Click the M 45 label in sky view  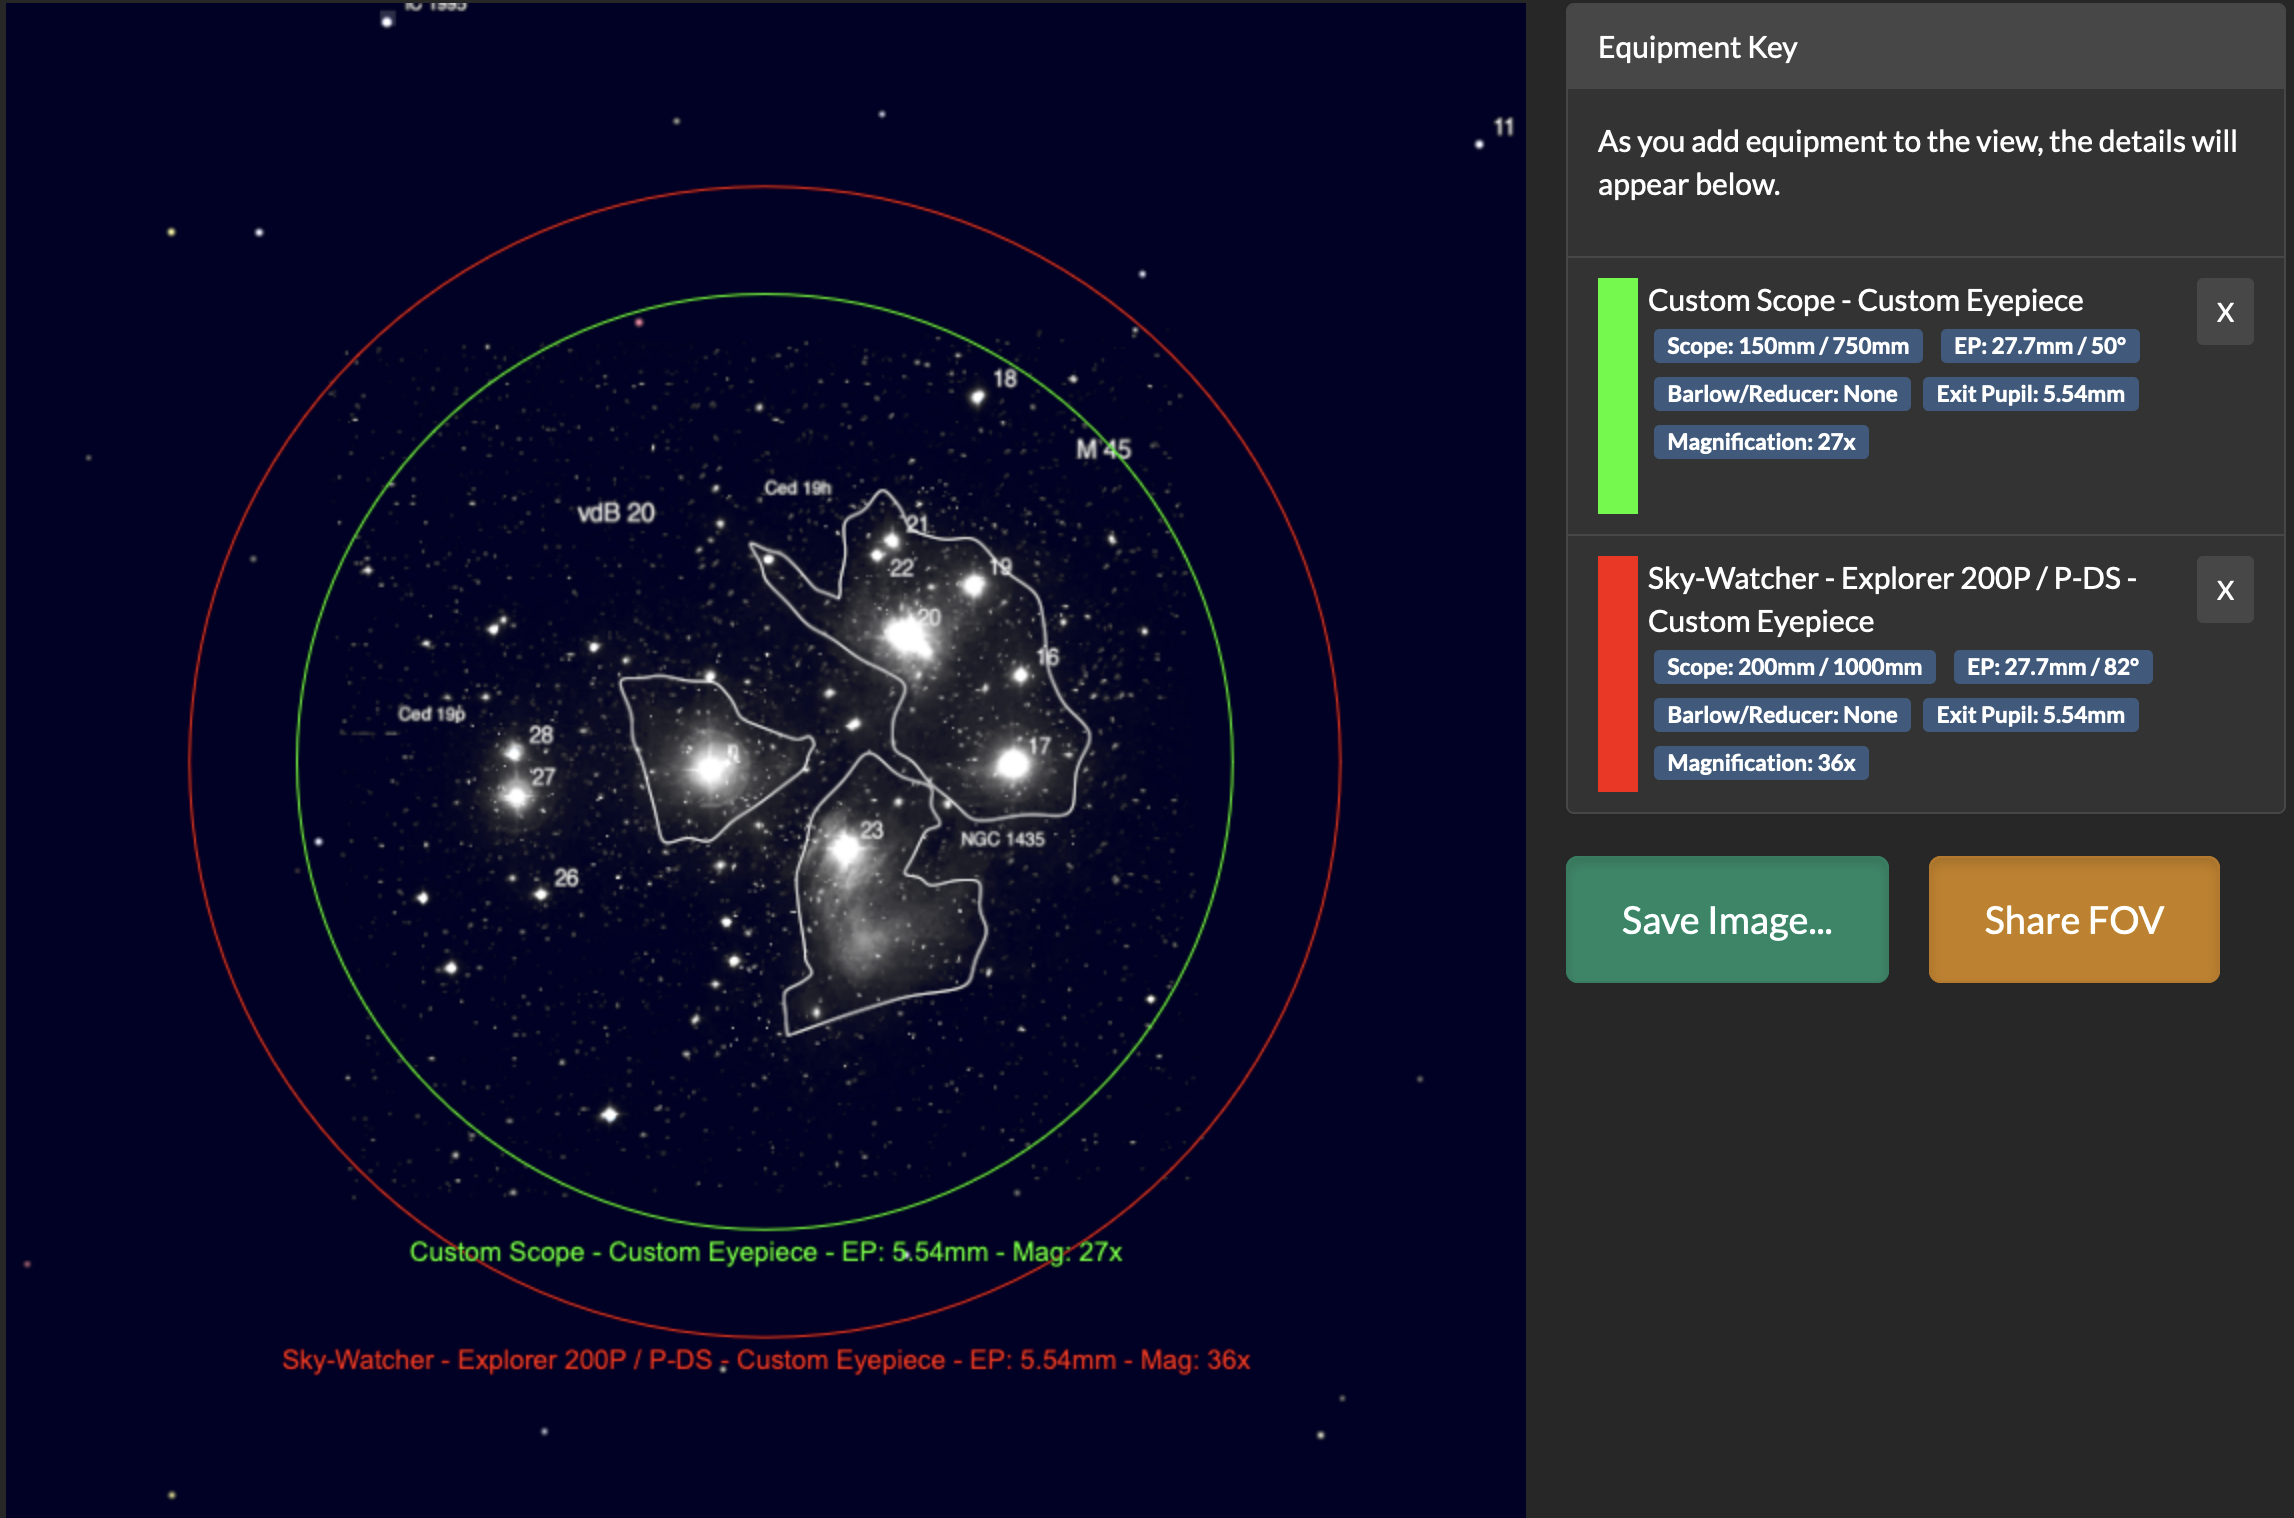point(1103,449)
